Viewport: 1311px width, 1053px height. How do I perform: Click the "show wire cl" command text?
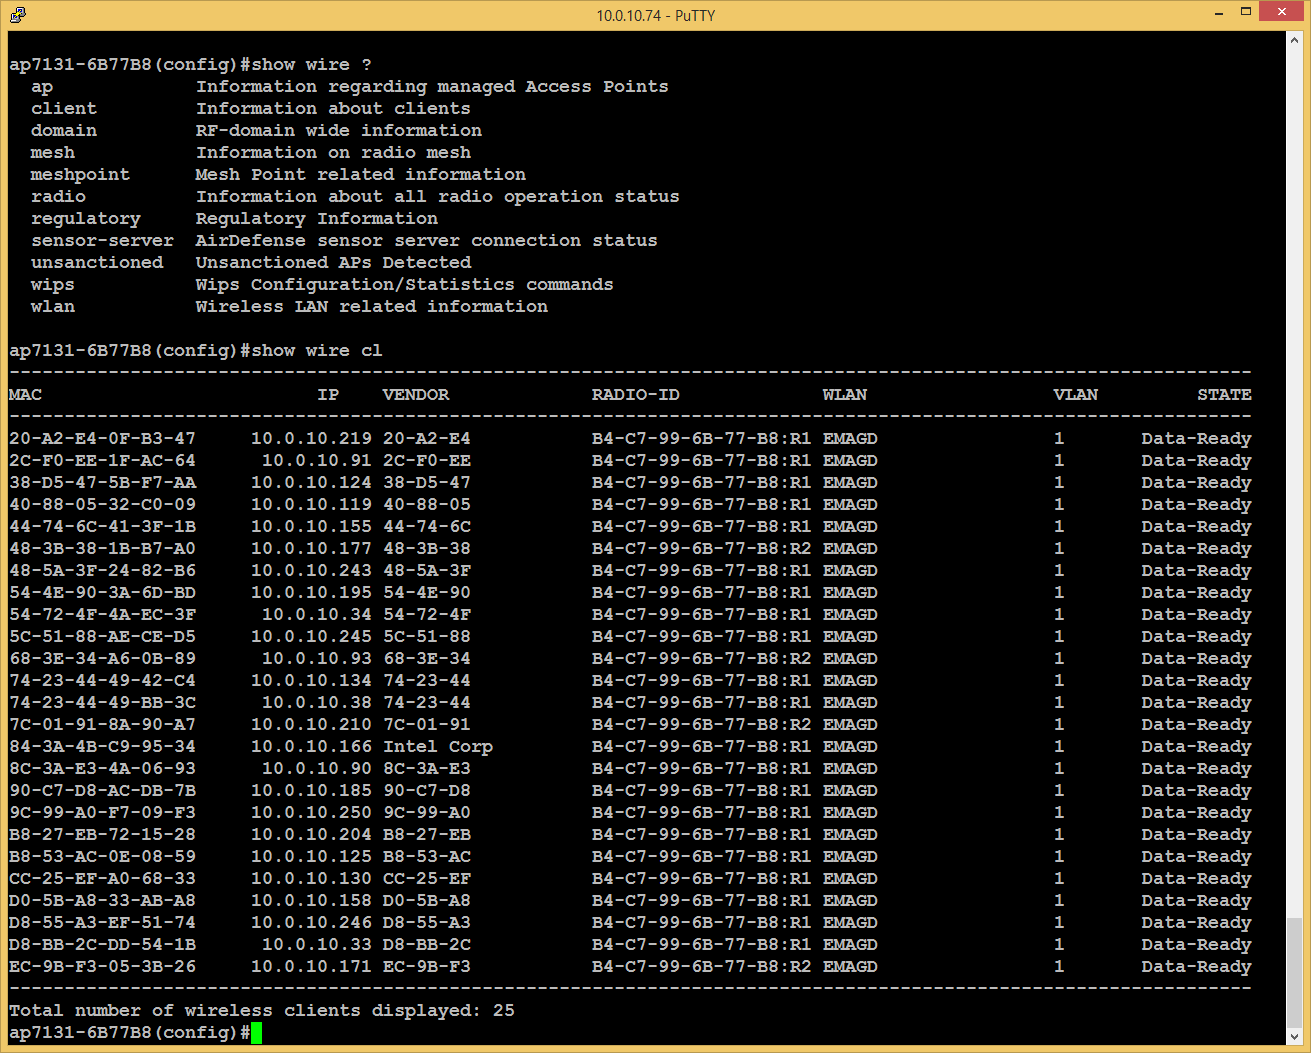point(317,351)
